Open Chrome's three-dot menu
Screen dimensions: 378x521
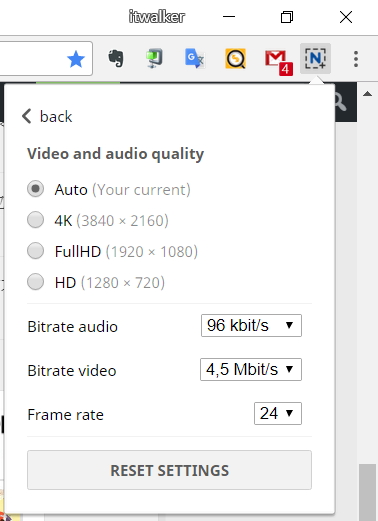tap(356, 59)
